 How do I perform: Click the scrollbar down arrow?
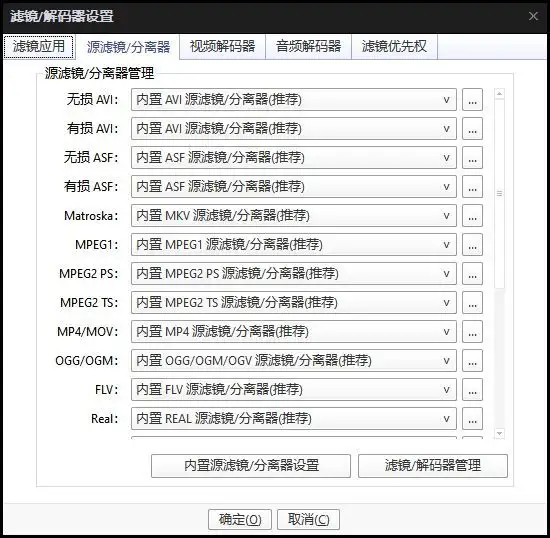click(x=499, y=434)
